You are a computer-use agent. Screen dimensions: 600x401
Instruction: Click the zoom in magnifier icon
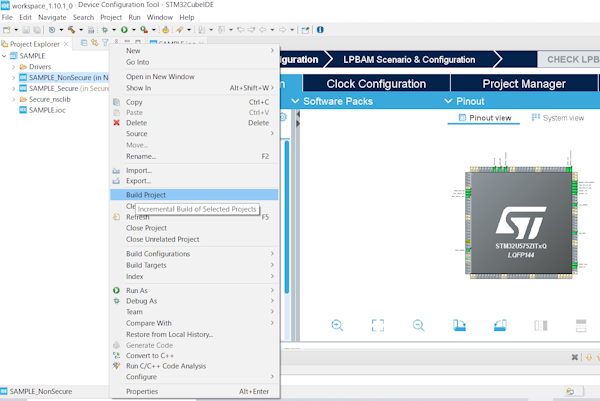coord(337,325)
